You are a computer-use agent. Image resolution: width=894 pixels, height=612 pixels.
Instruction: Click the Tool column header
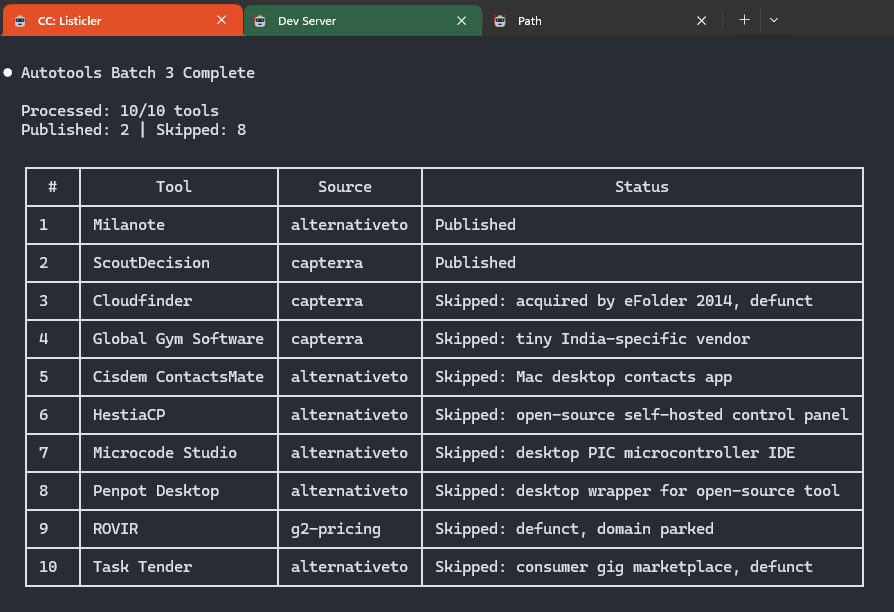tap(174, 187)
